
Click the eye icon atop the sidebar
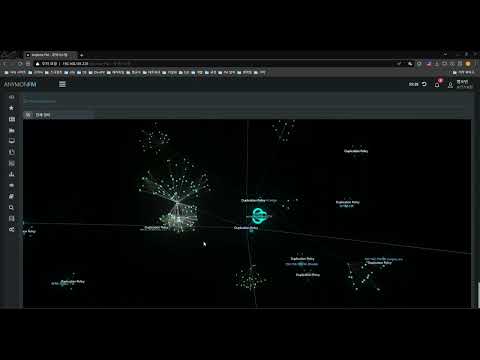pos(12,97)
